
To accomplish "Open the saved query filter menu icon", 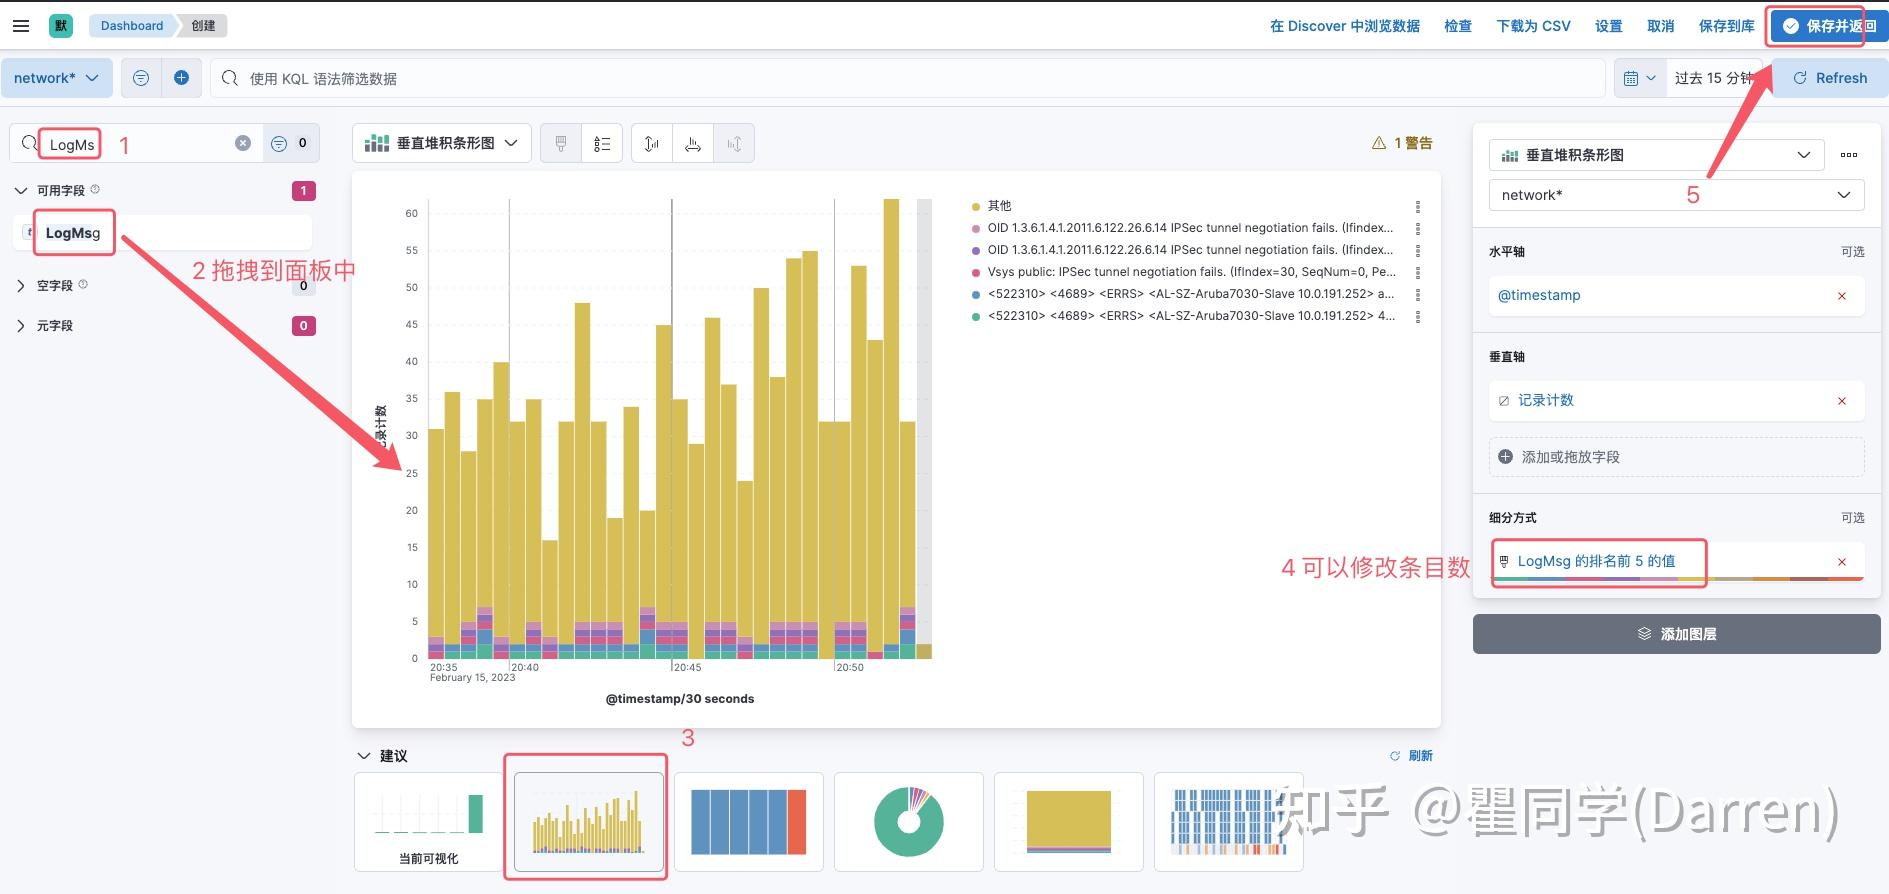I will pyautogui.click(x=141, y=78).
